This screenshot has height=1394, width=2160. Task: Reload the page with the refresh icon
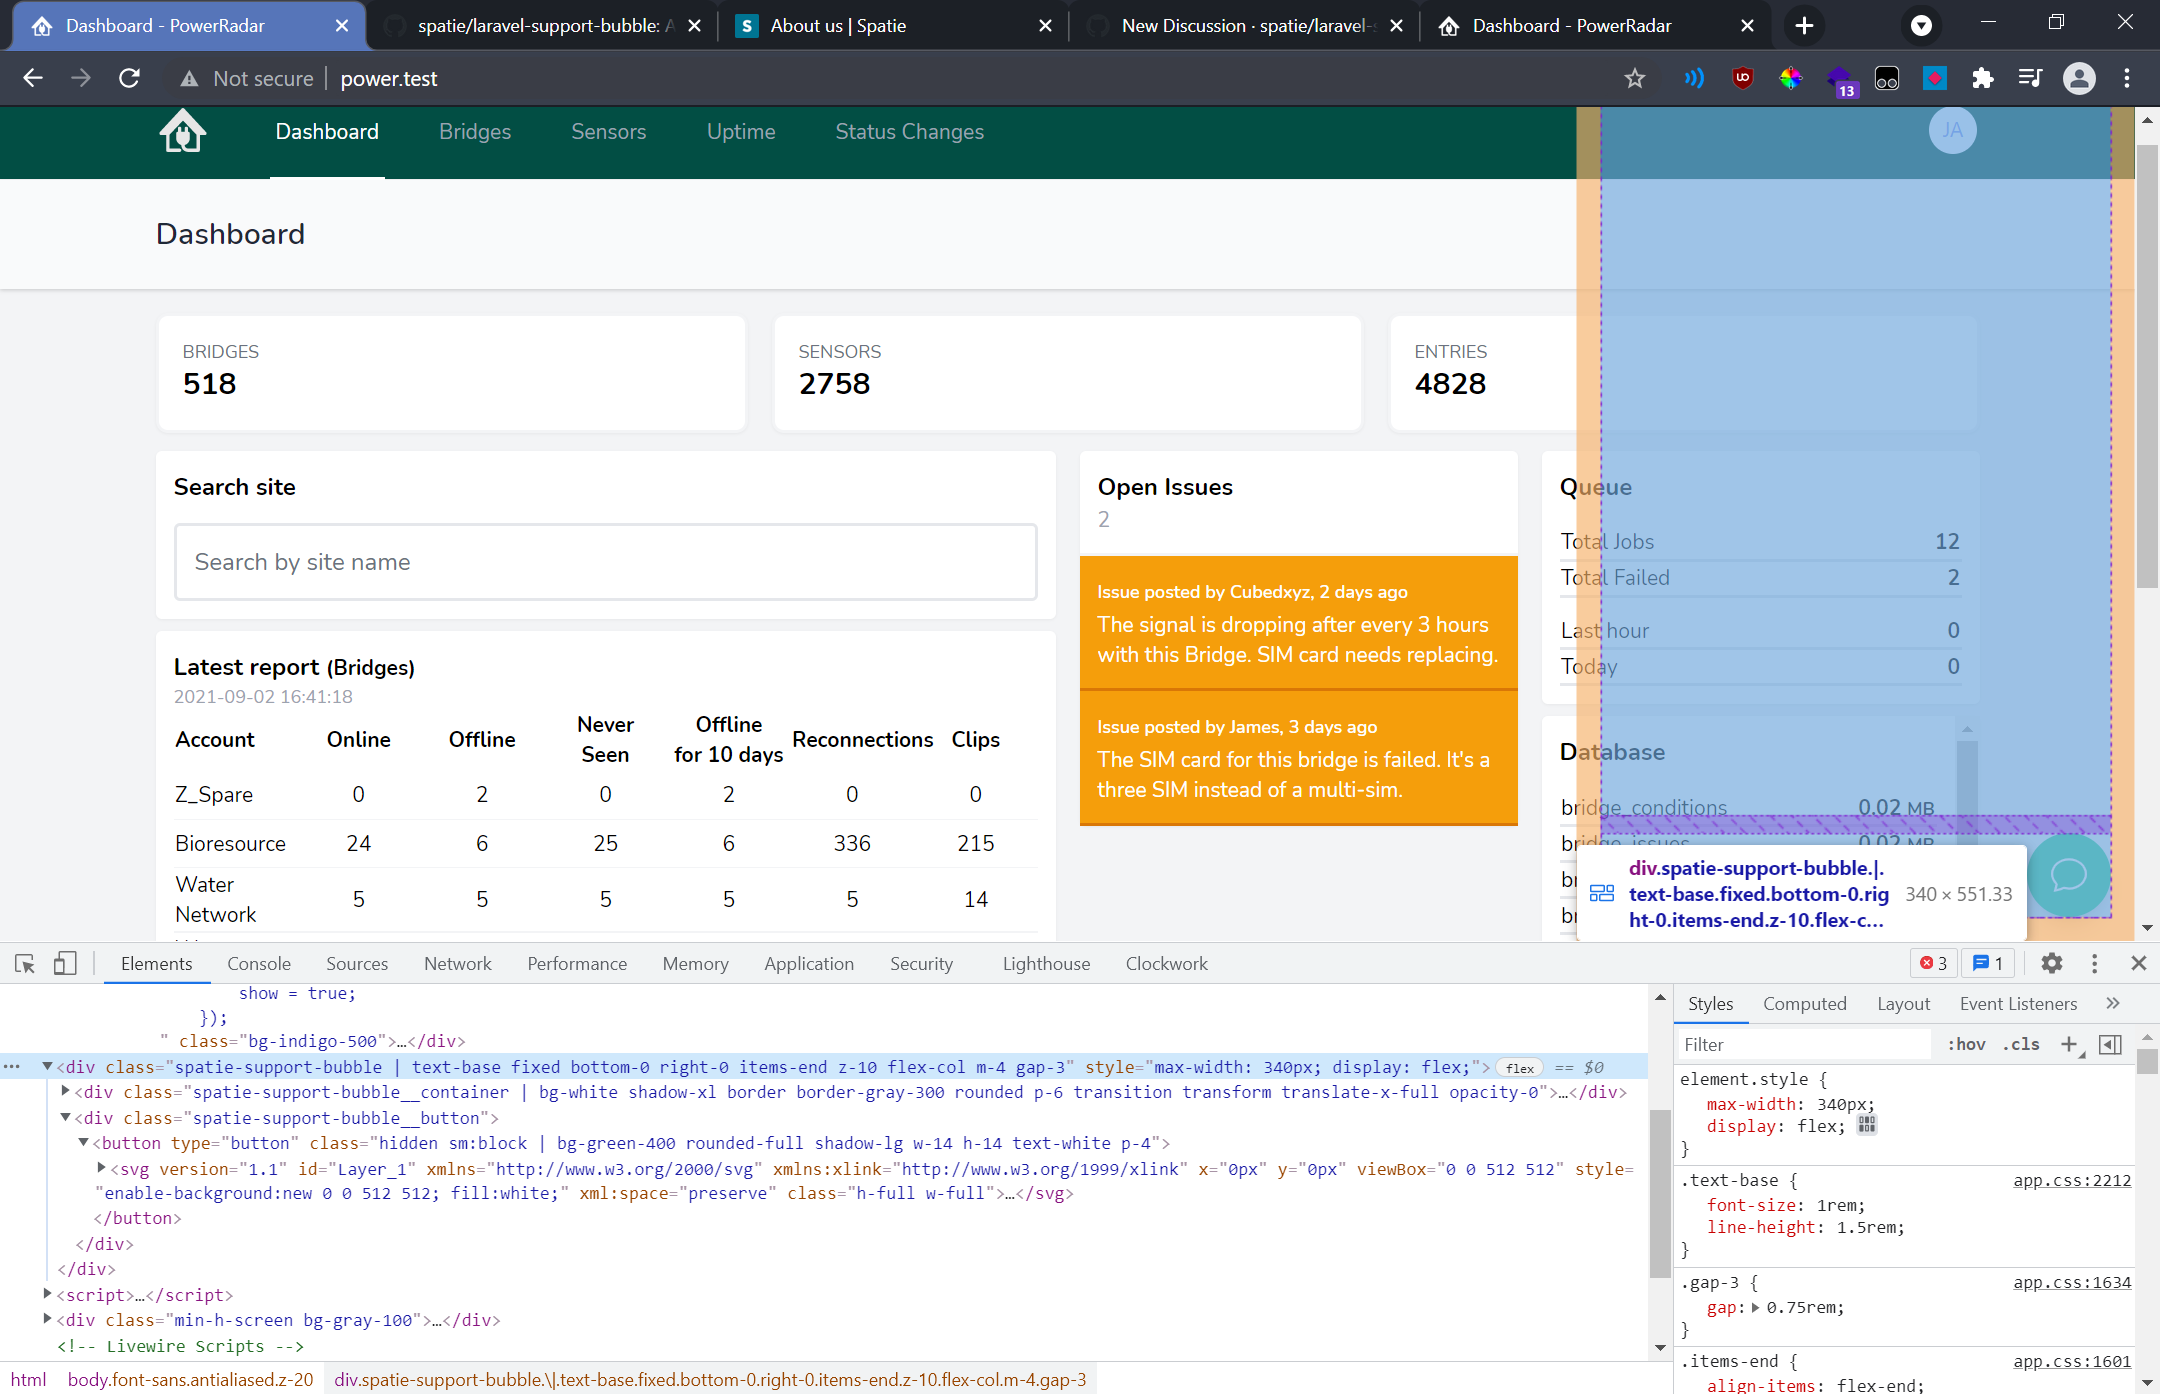point(129,78)
